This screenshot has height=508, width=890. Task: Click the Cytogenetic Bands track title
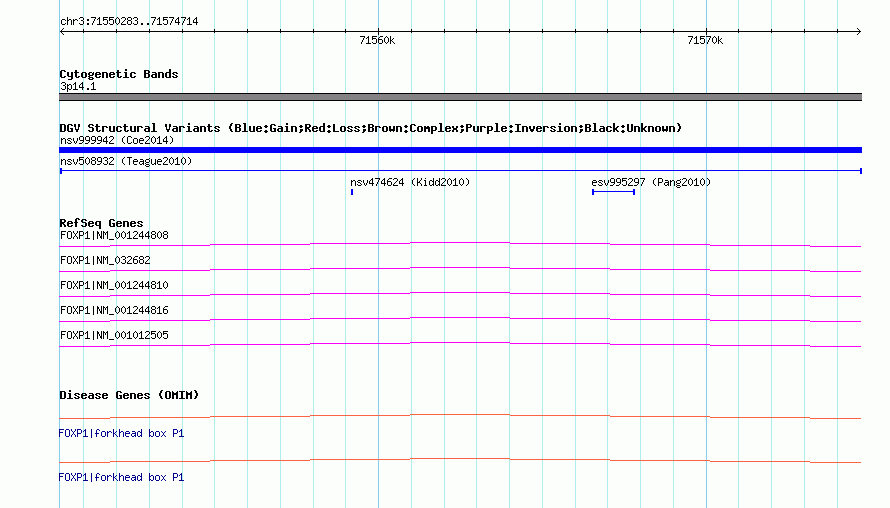click(119, 74)
